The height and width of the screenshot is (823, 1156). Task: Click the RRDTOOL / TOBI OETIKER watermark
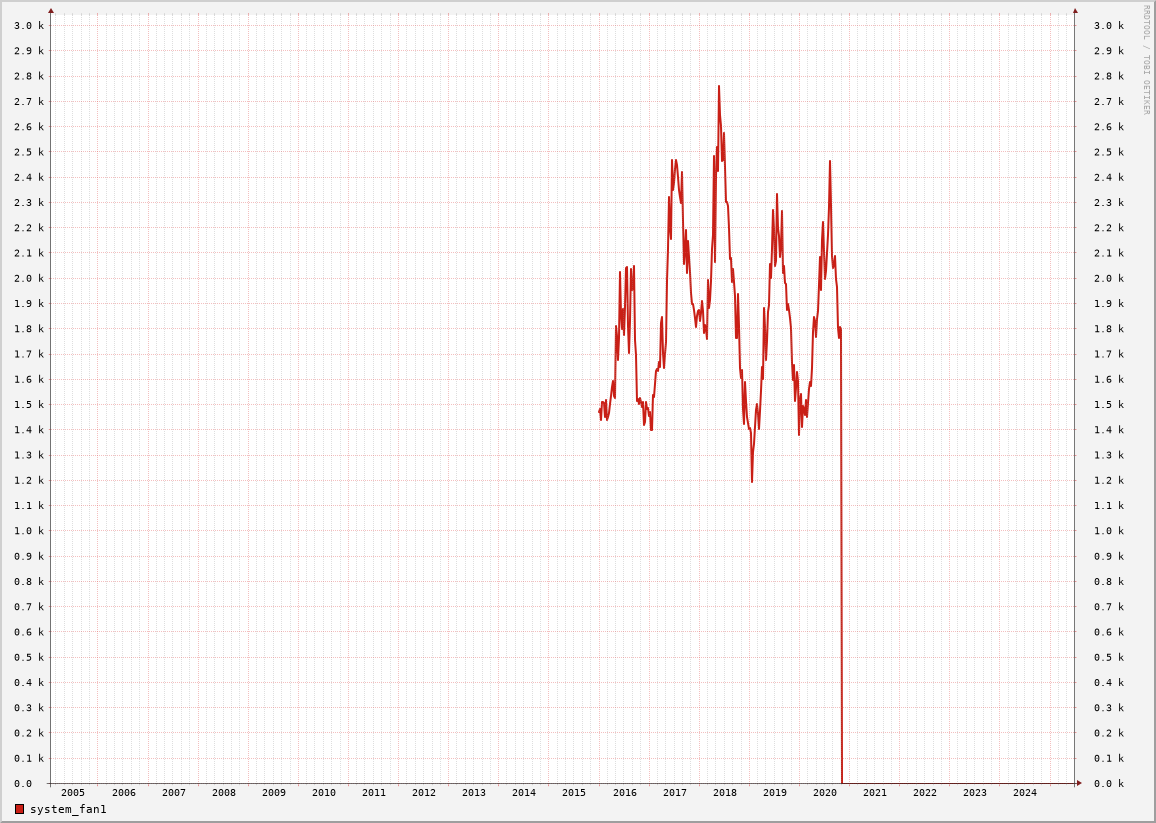1147,60
